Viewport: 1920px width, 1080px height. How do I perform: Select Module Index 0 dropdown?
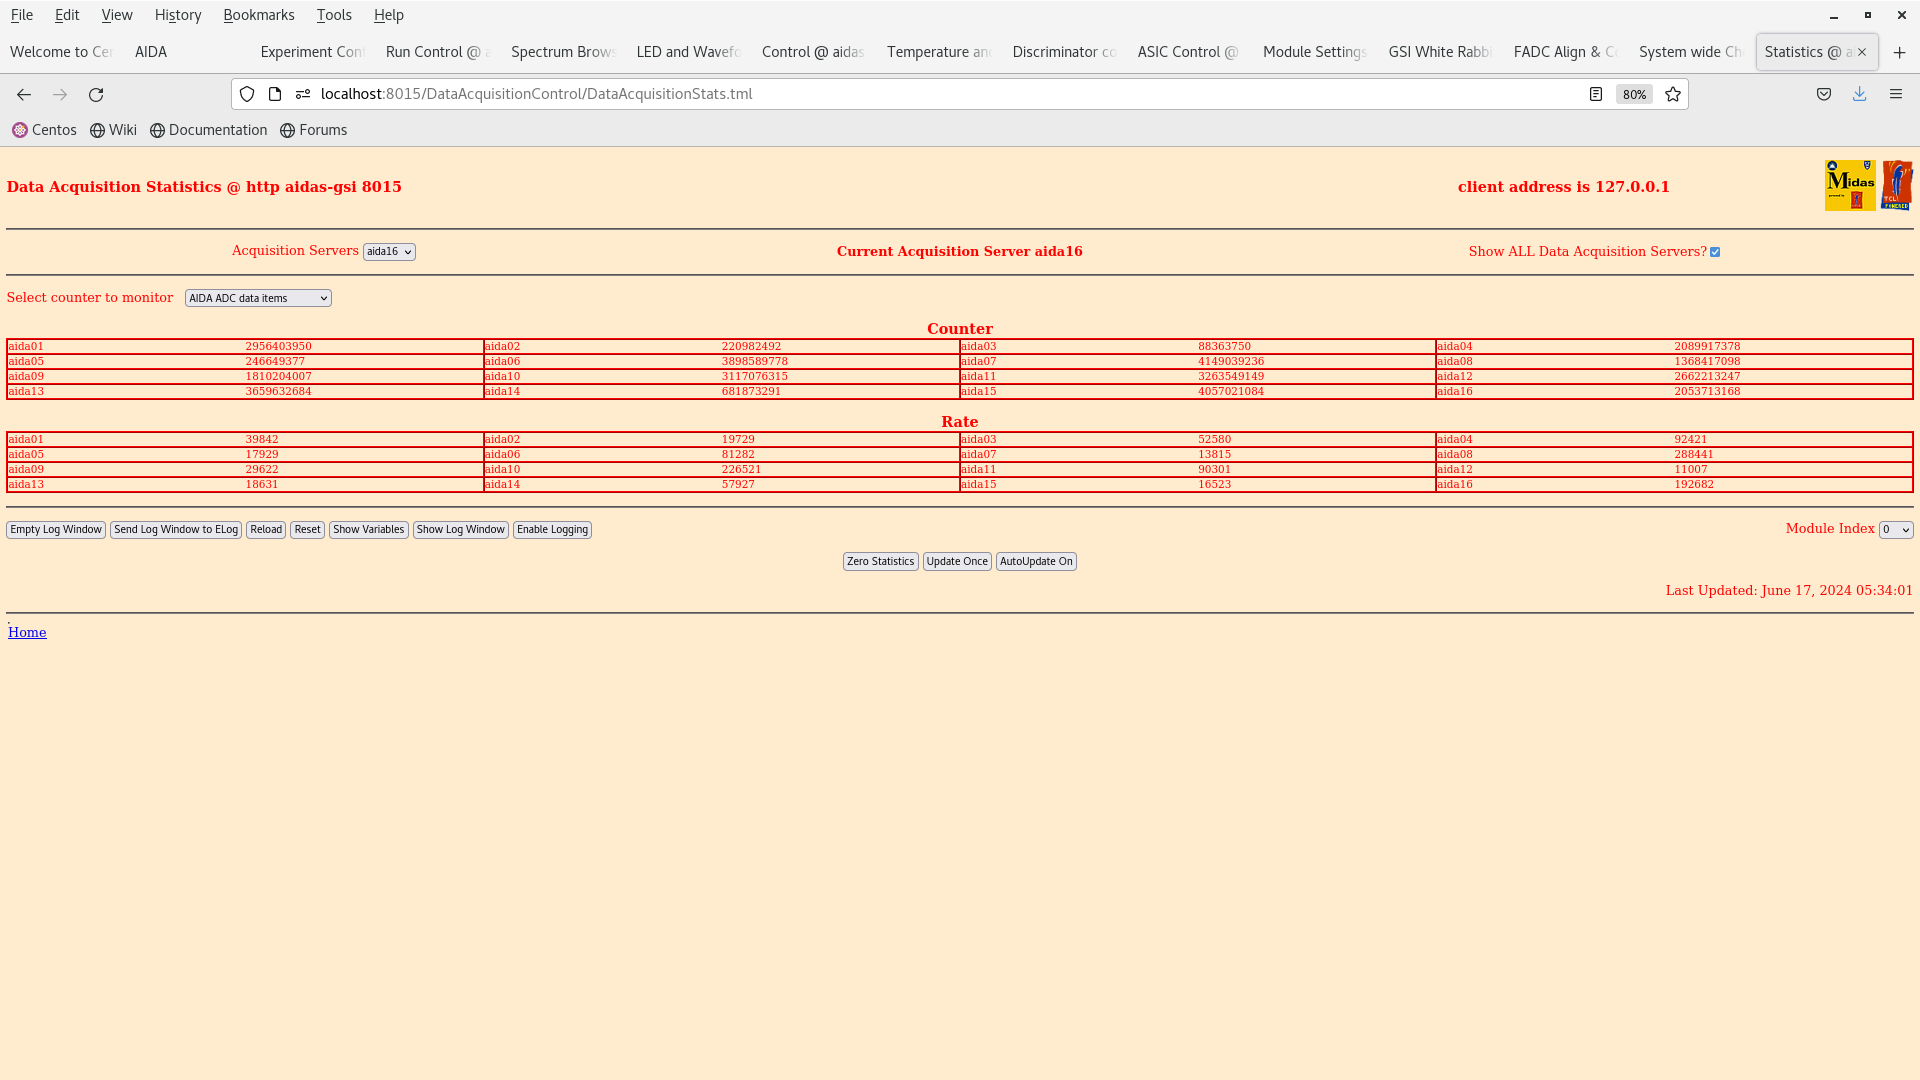[x=1895, y=529]
